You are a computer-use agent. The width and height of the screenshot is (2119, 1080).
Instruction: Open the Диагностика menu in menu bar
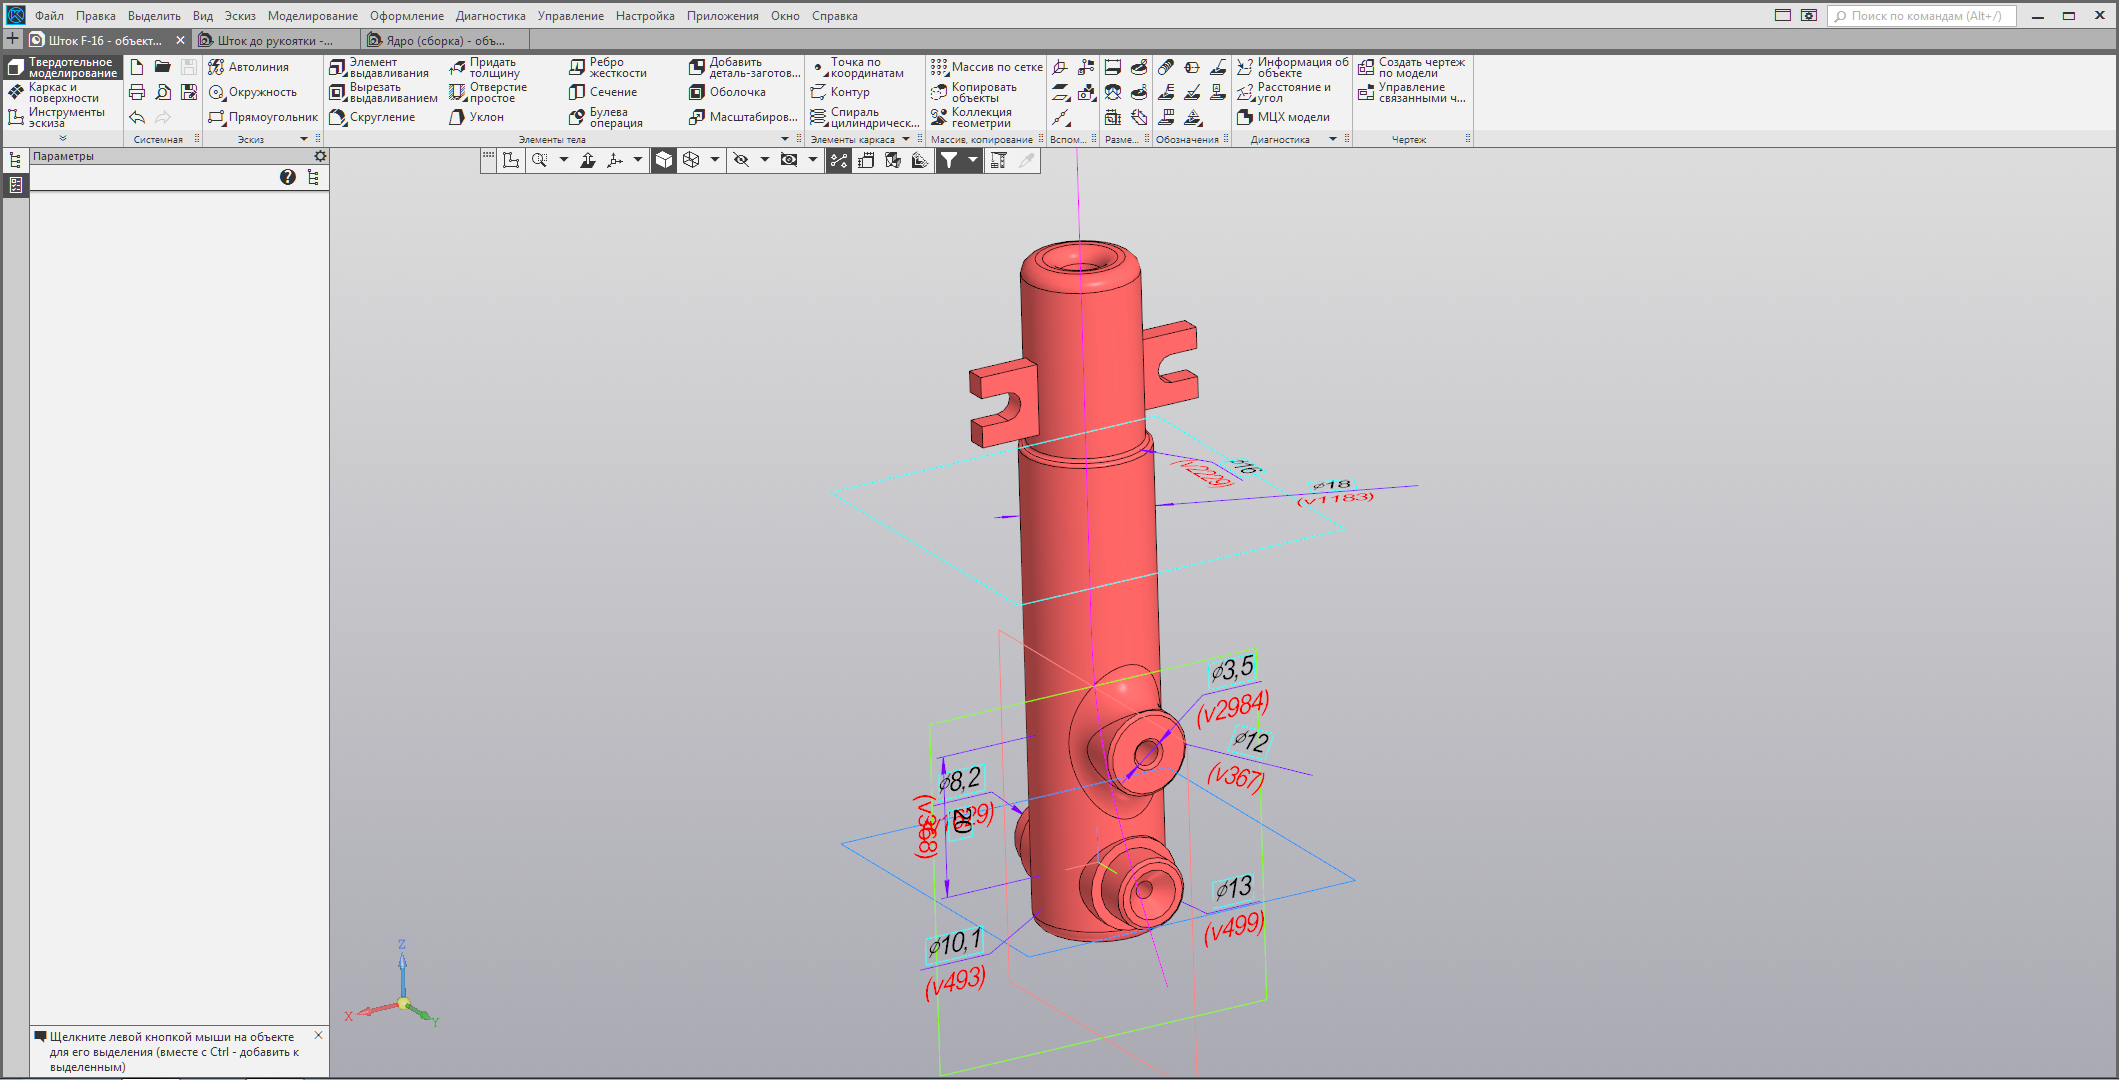[490, 16]
